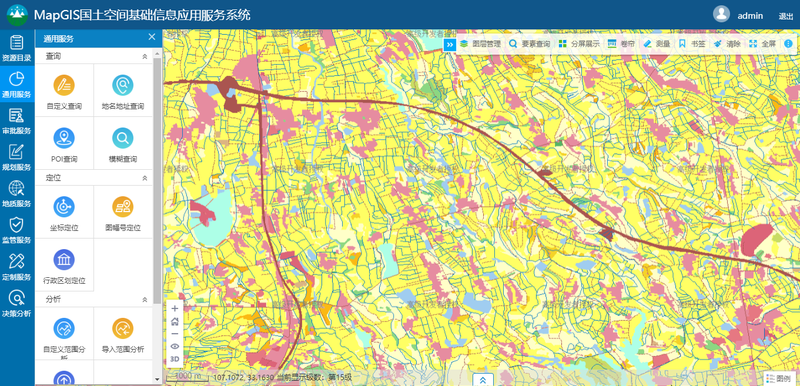The width and height of the screenshot is (800, 386).
Task: Select 行政区划定位 administrative locator
Action: pyautogui.click(x=64, y=266)
